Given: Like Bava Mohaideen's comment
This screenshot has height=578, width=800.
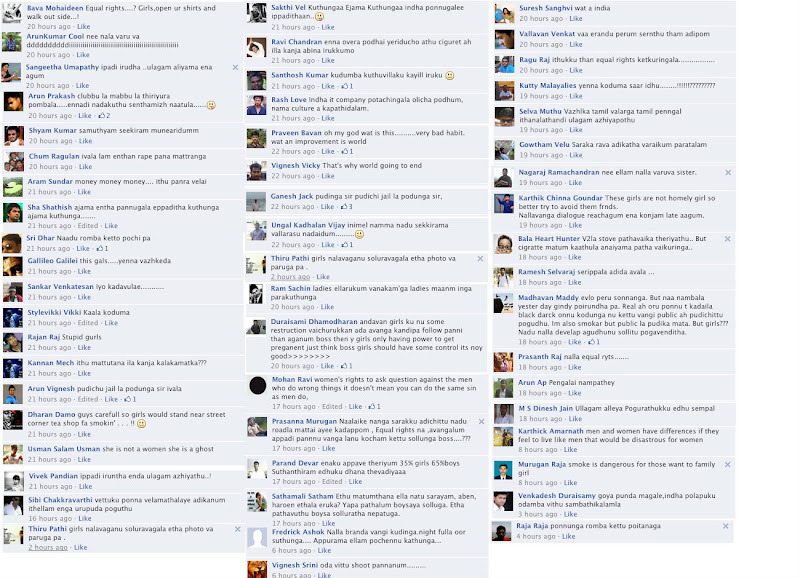Looking at the screenshot, I should (84, 27).
